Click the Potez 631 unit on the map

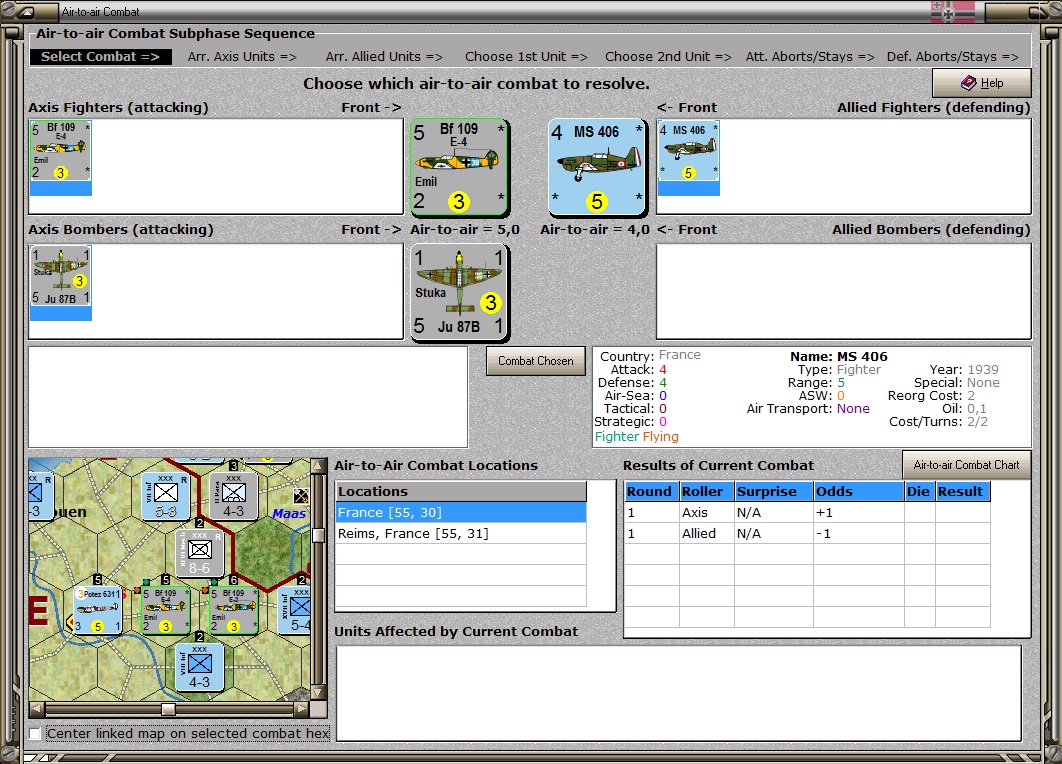pos(98,610)
